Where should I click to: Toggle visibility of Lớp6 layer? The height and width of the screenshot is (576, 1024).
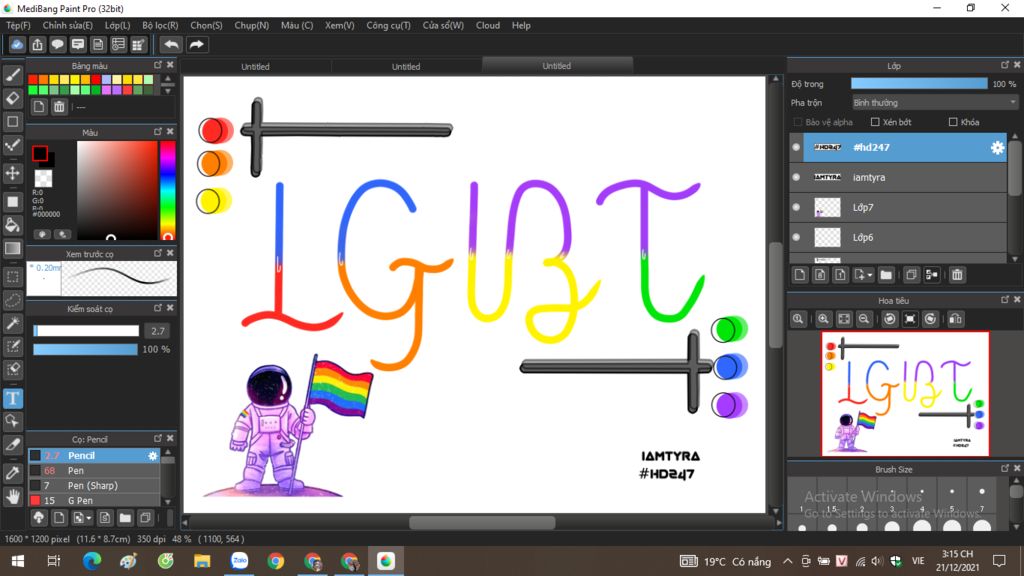point(796,237)
